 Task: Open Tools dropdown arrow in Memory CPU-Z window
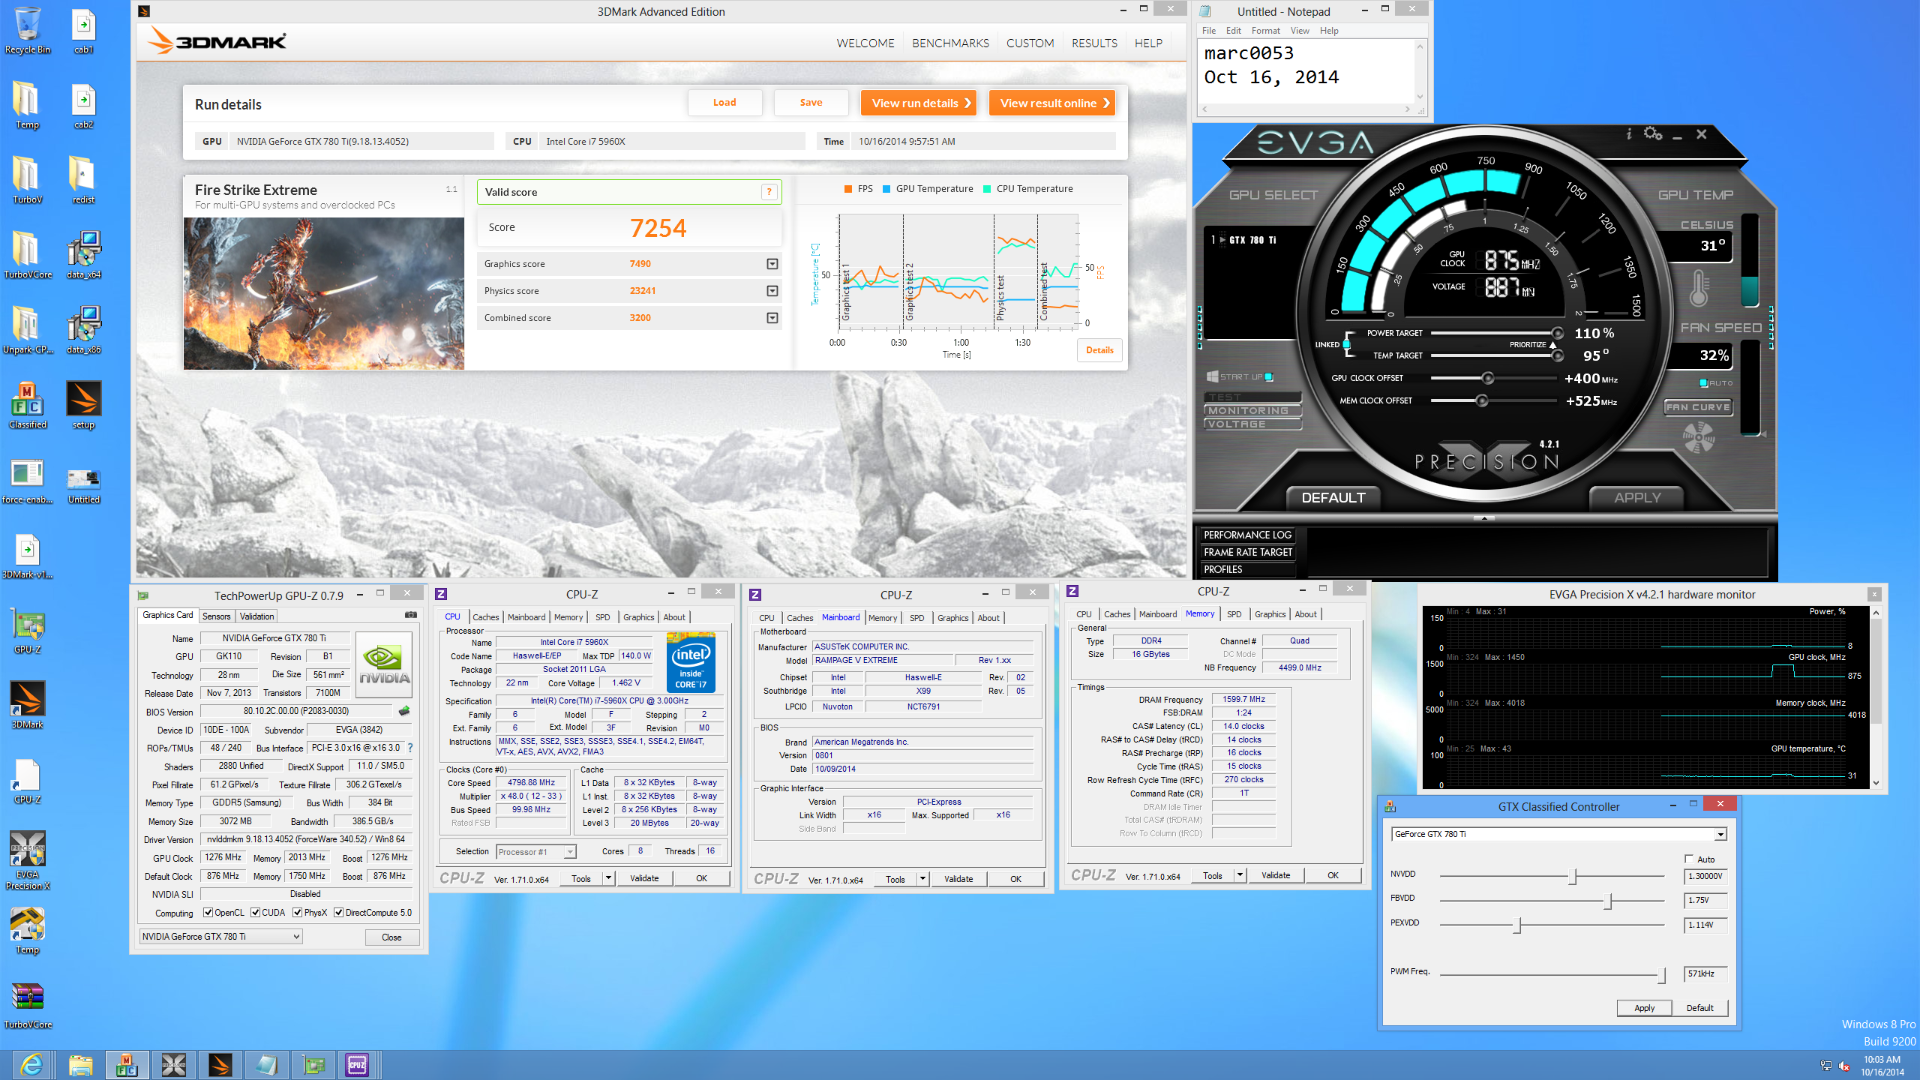[x=1240, y=875]
